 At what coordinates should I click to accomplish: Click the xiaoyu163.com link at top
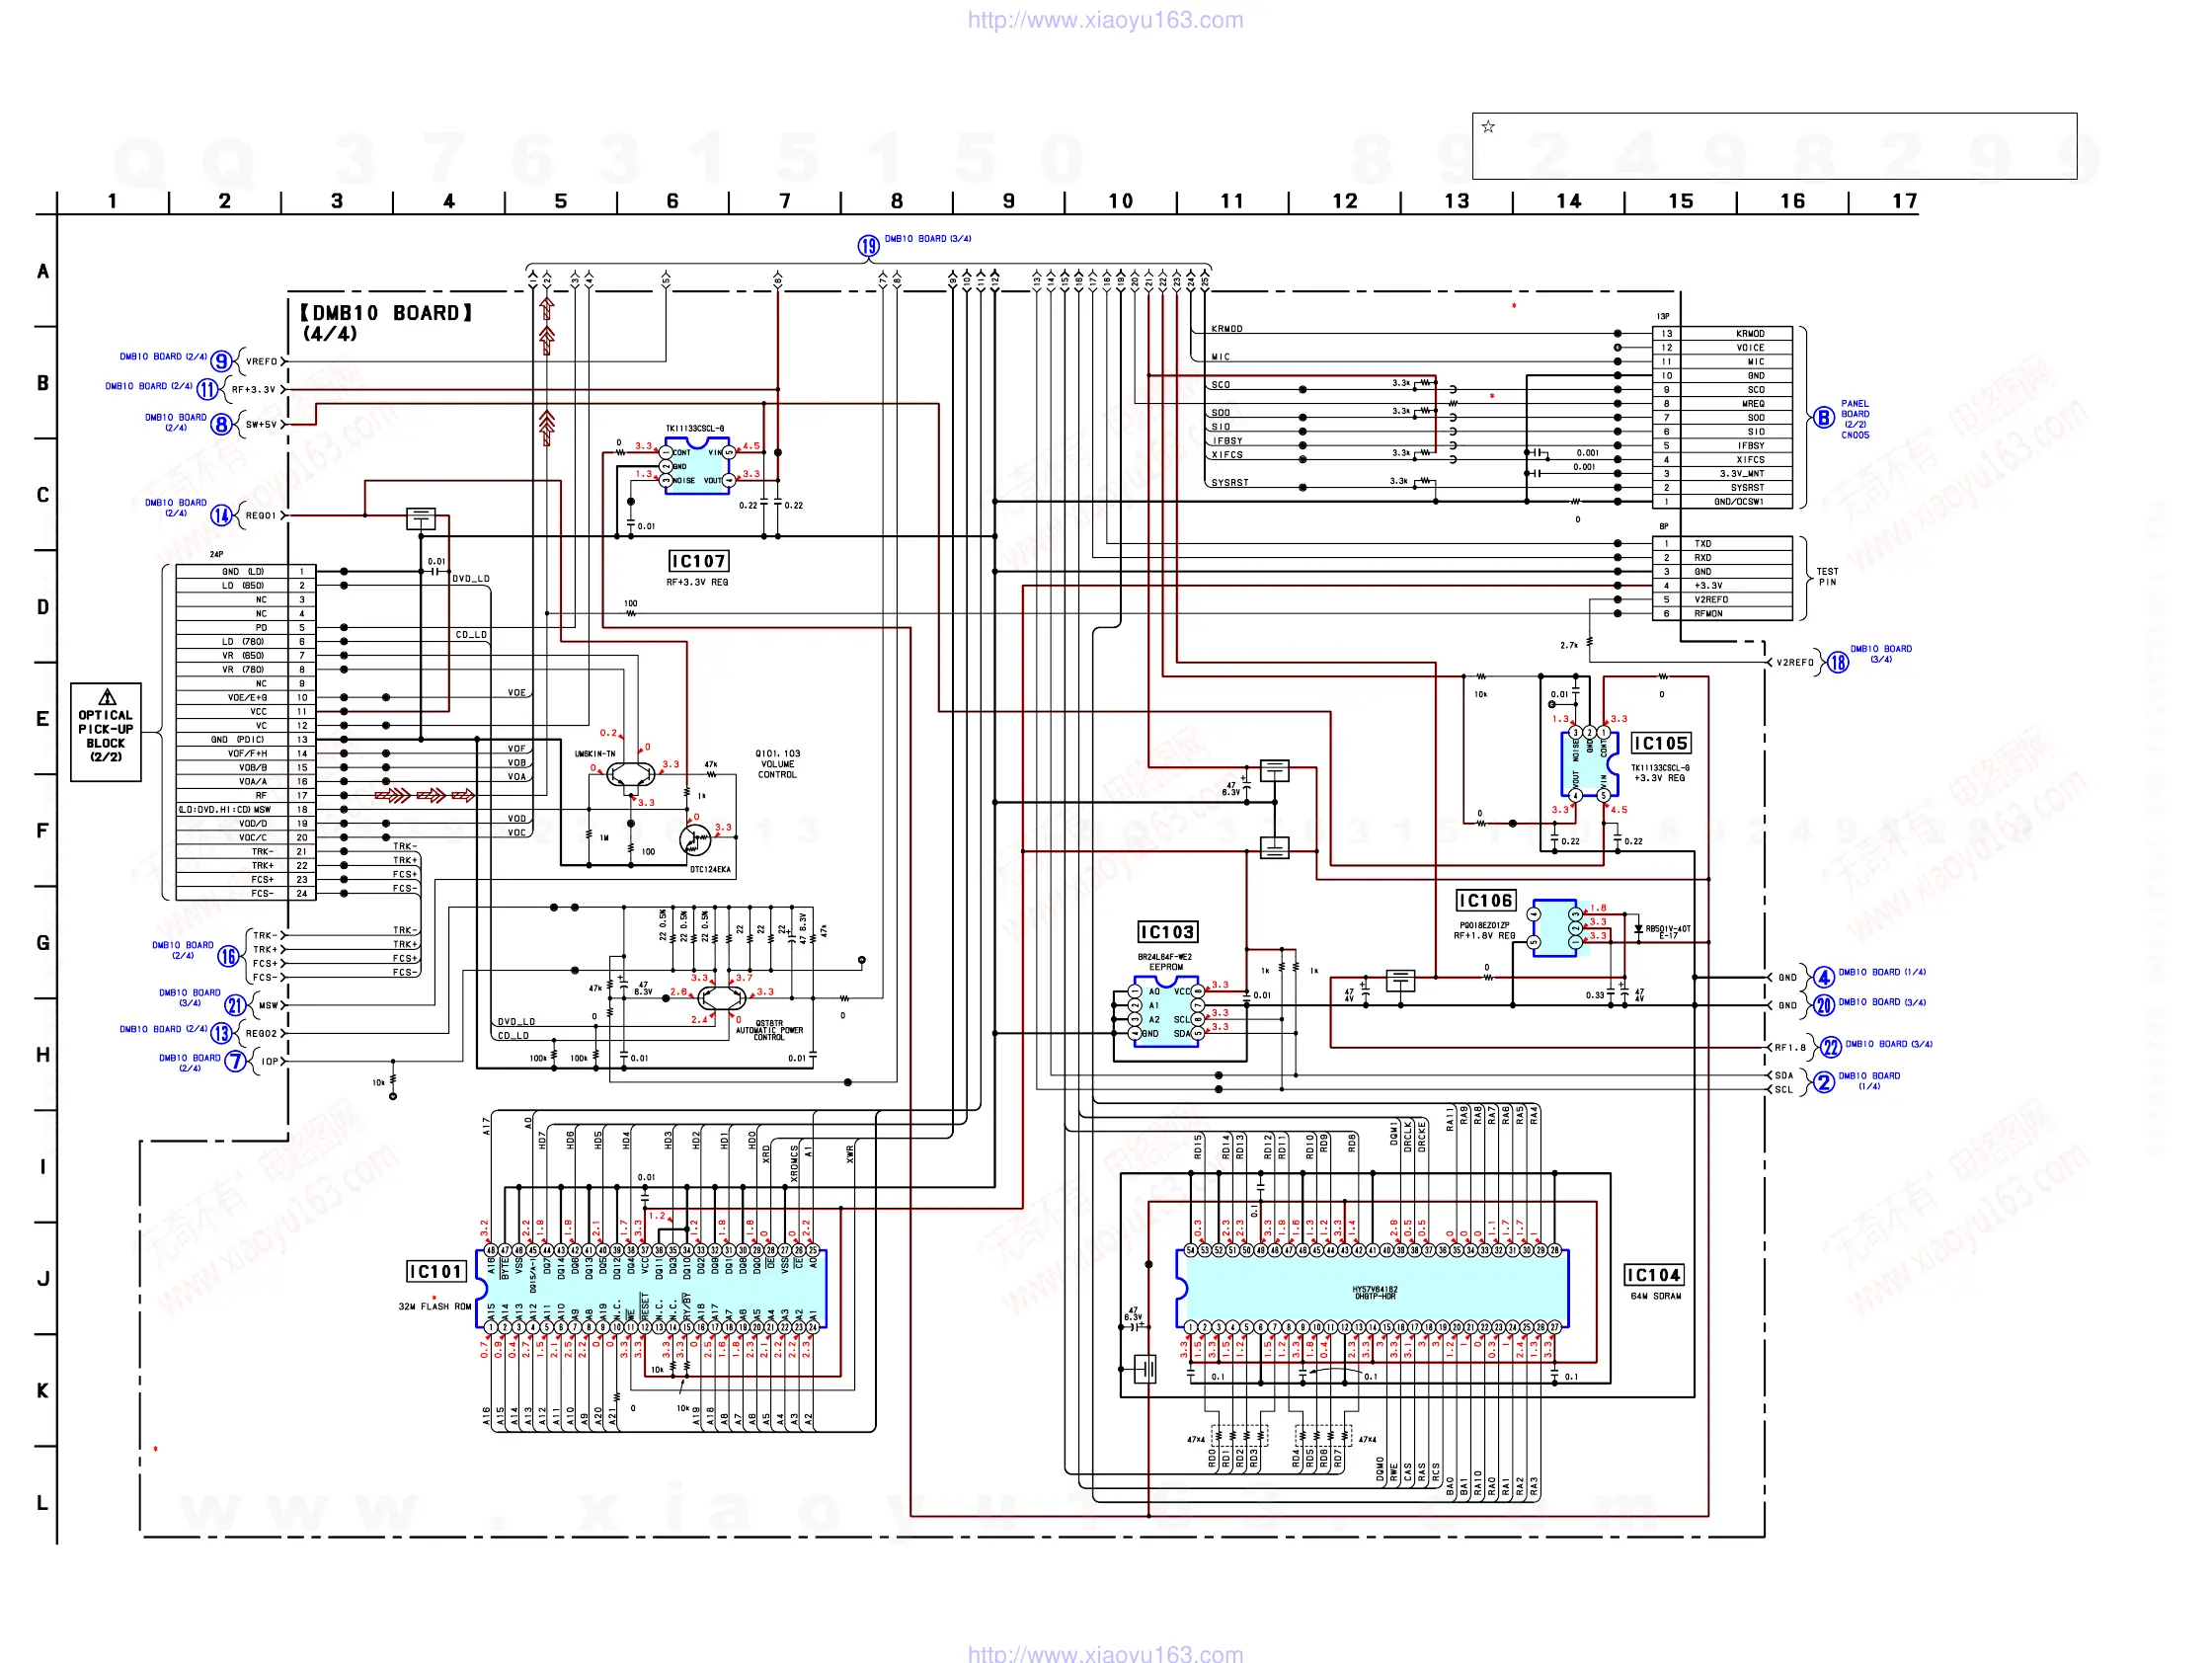pyautogui.click(x=1105, y=20)
